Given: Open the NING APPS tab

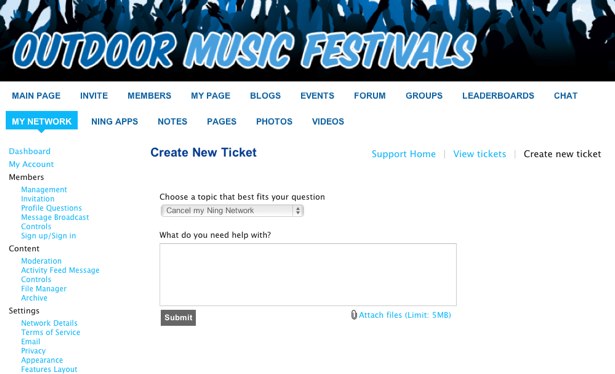Looking at the screenshot, I should 115,122.
